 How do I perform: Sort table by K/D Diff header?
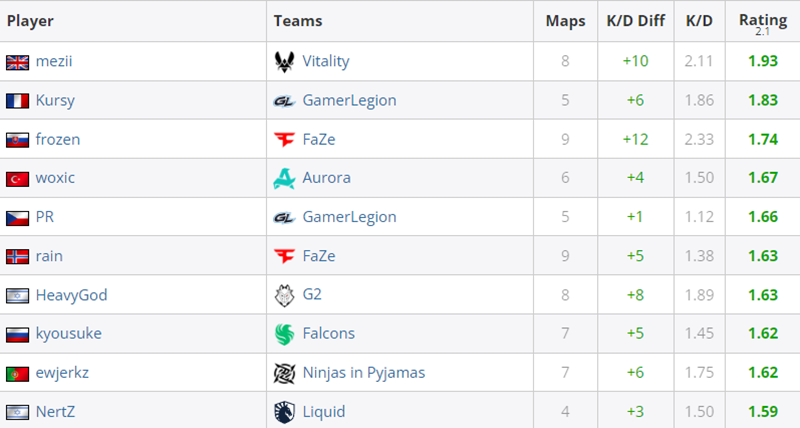pos(635,21)
